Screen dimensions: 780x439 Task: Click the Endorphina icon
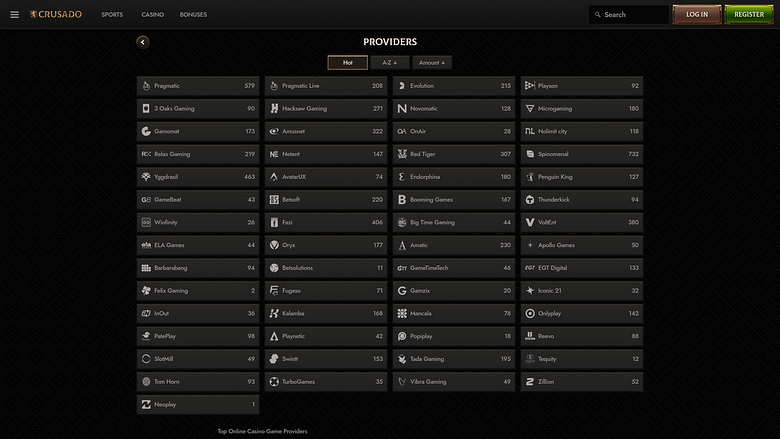click(402, 177)
